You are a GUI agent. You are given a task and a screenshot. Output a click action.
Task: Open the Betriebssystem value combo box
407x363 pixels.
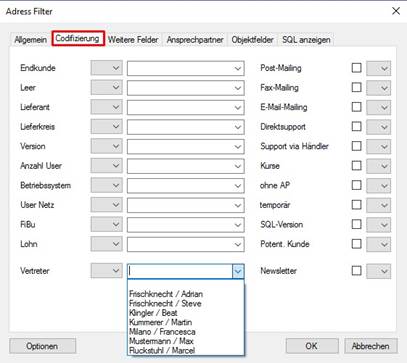coord(186,186)
